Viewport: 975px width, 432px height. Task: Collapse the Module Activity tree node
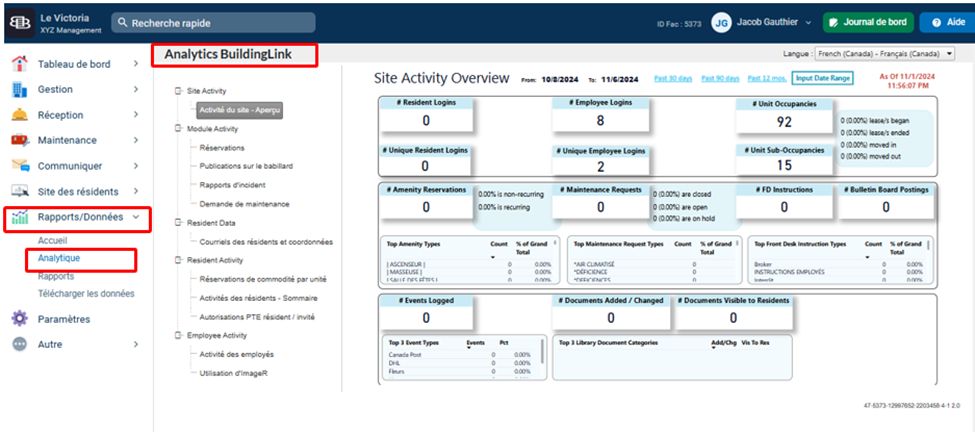pyautogui.click(x=179, y=129)
